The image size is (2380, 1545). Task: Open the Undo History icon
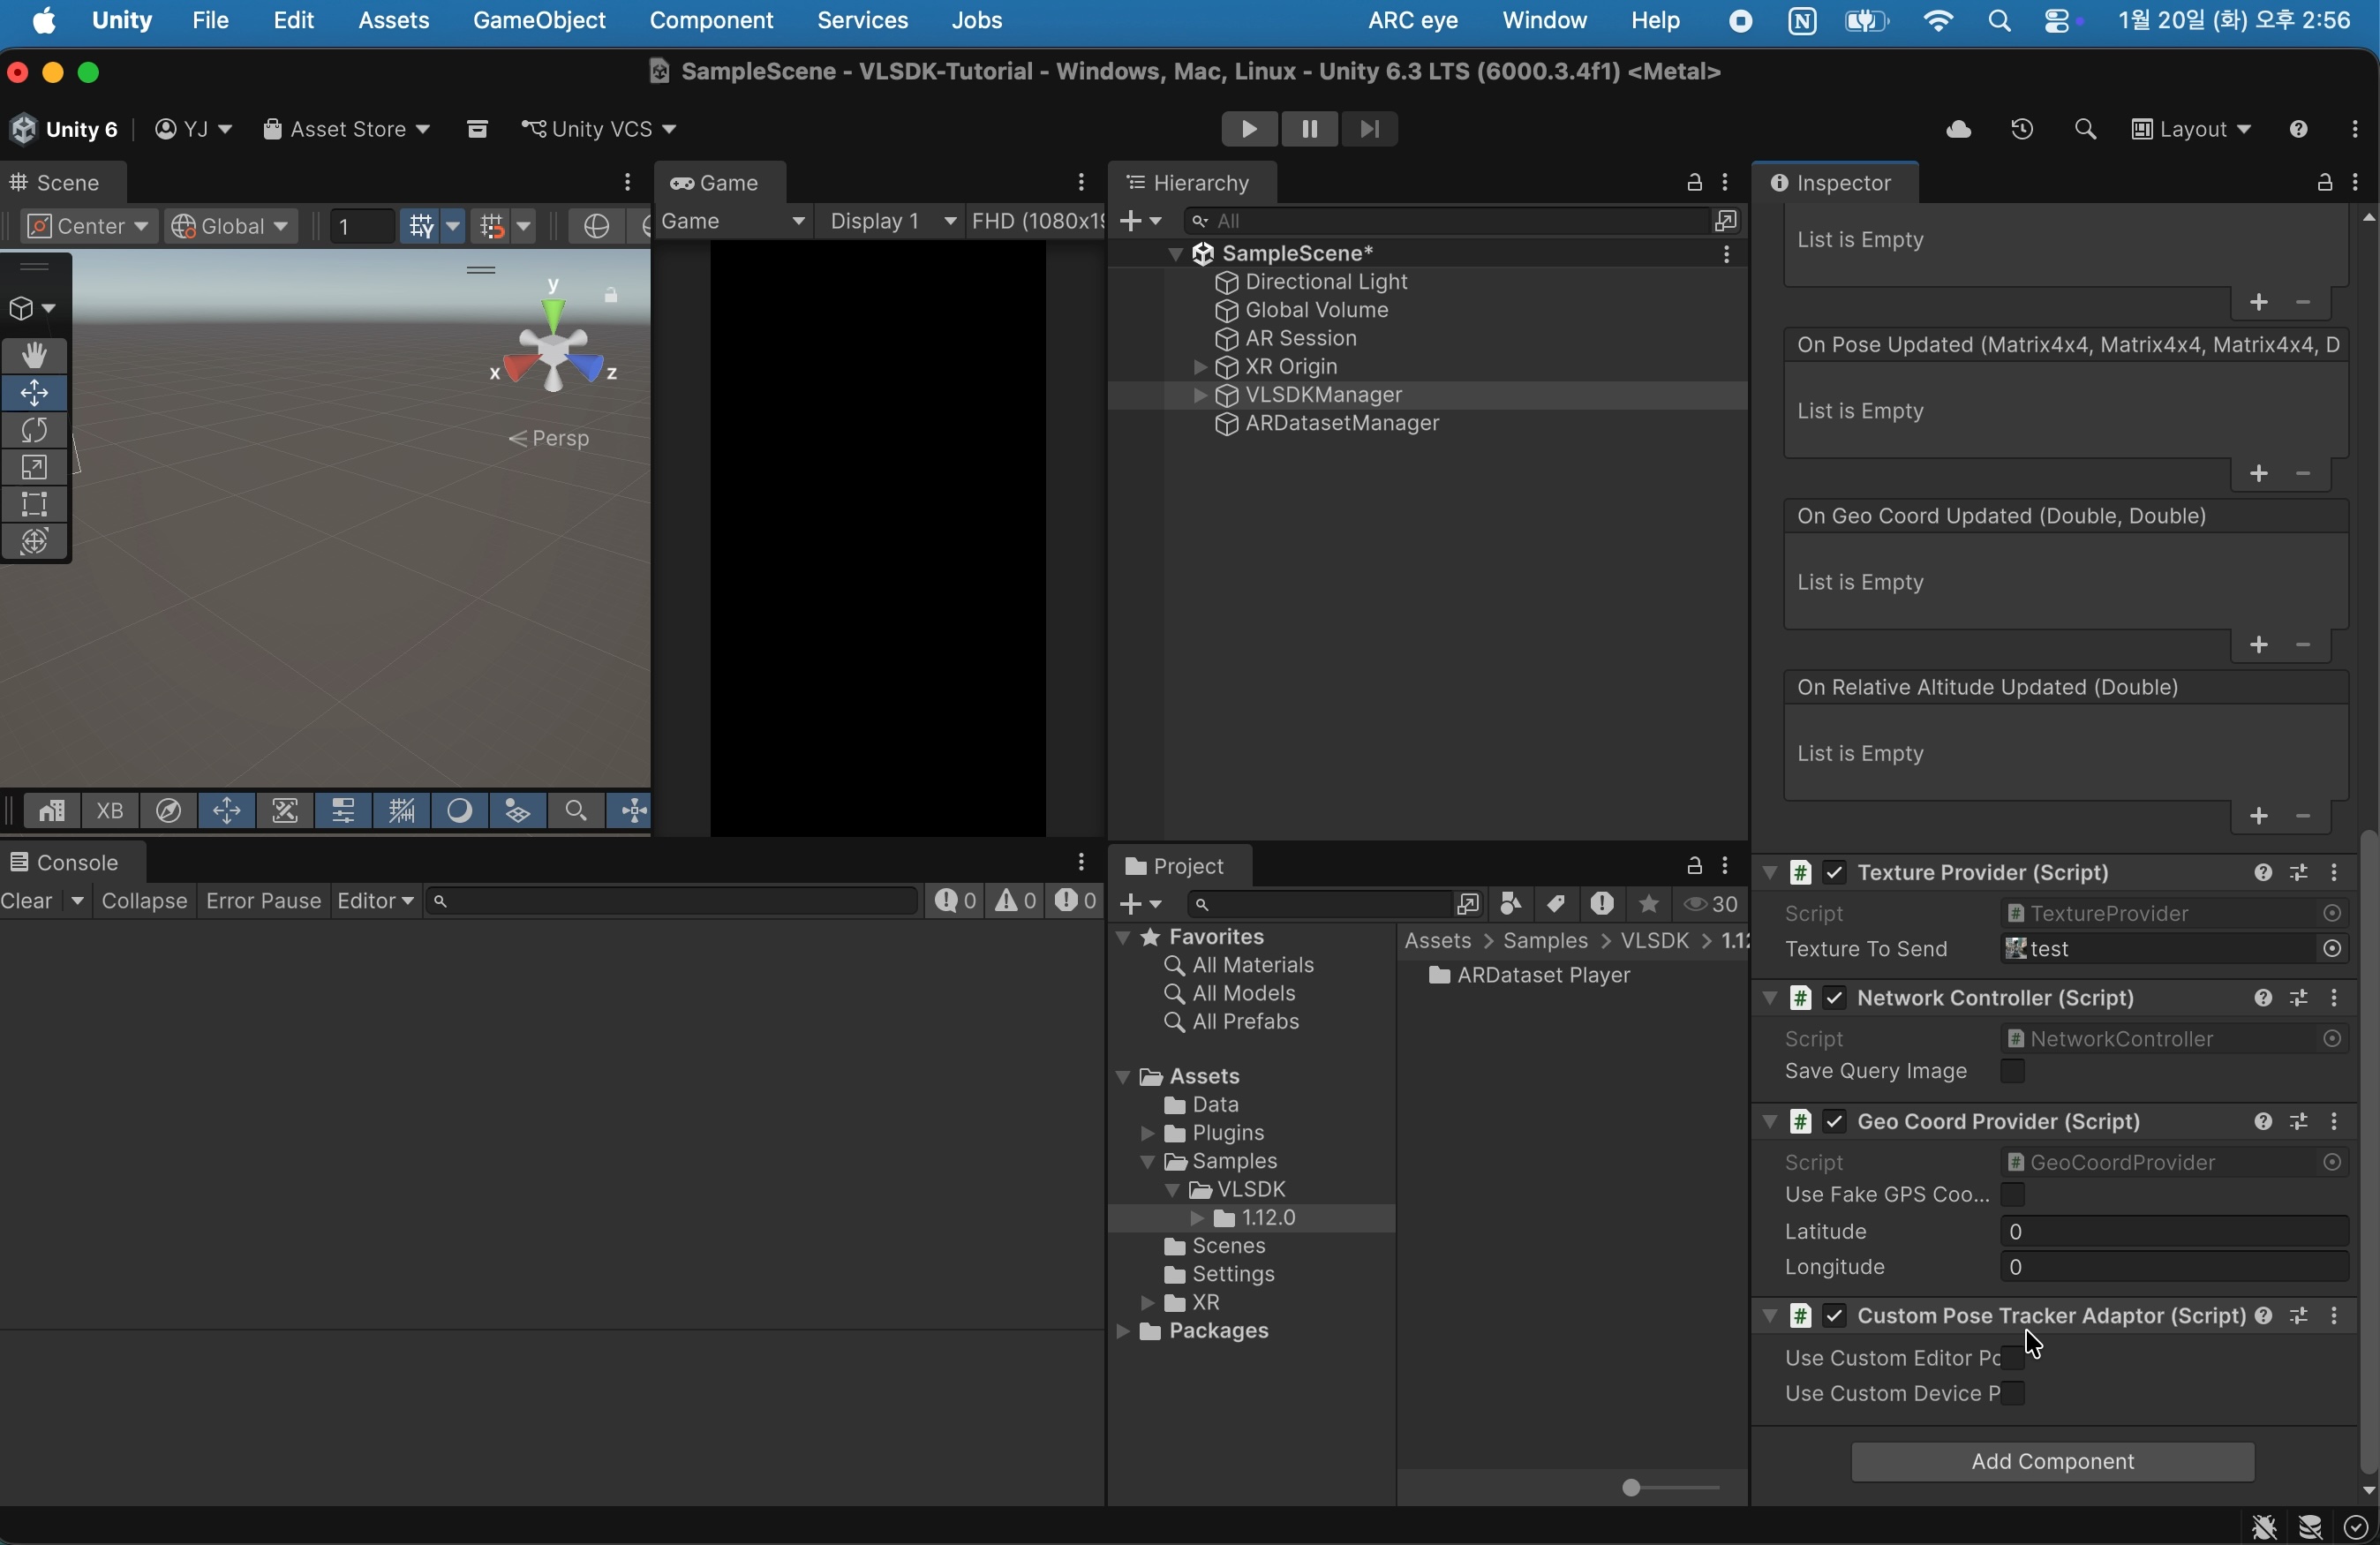(2022, 130)
